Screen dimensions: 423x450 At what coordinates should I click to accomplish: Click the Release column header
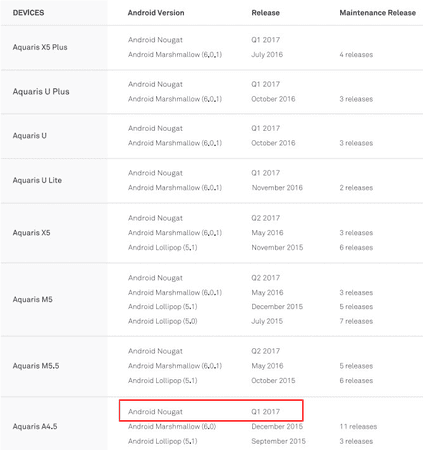[x=265, y=13]
